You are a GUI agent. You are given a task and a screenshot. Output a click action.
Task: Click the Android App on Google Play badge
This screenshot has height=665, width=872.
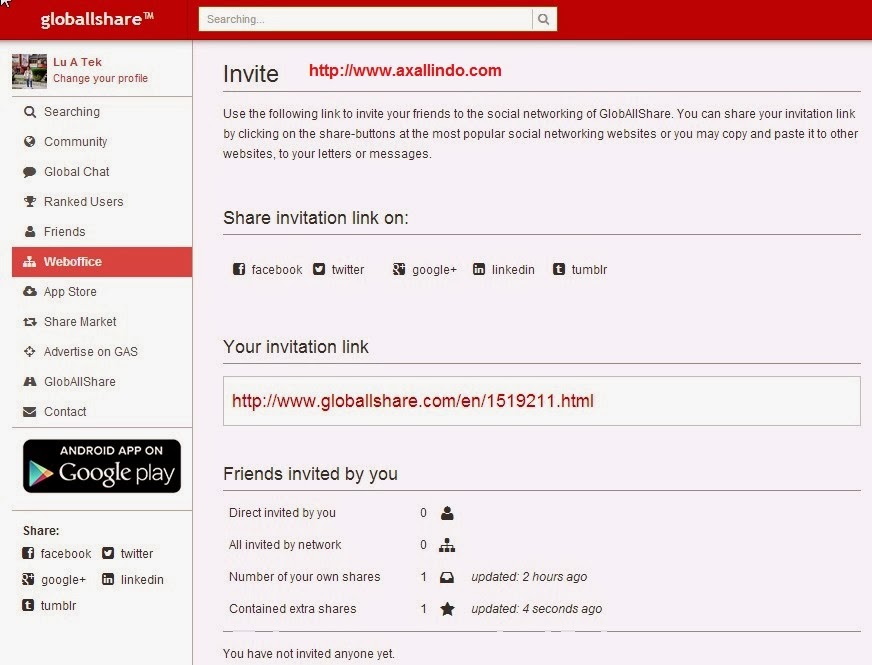coord(102,466)
